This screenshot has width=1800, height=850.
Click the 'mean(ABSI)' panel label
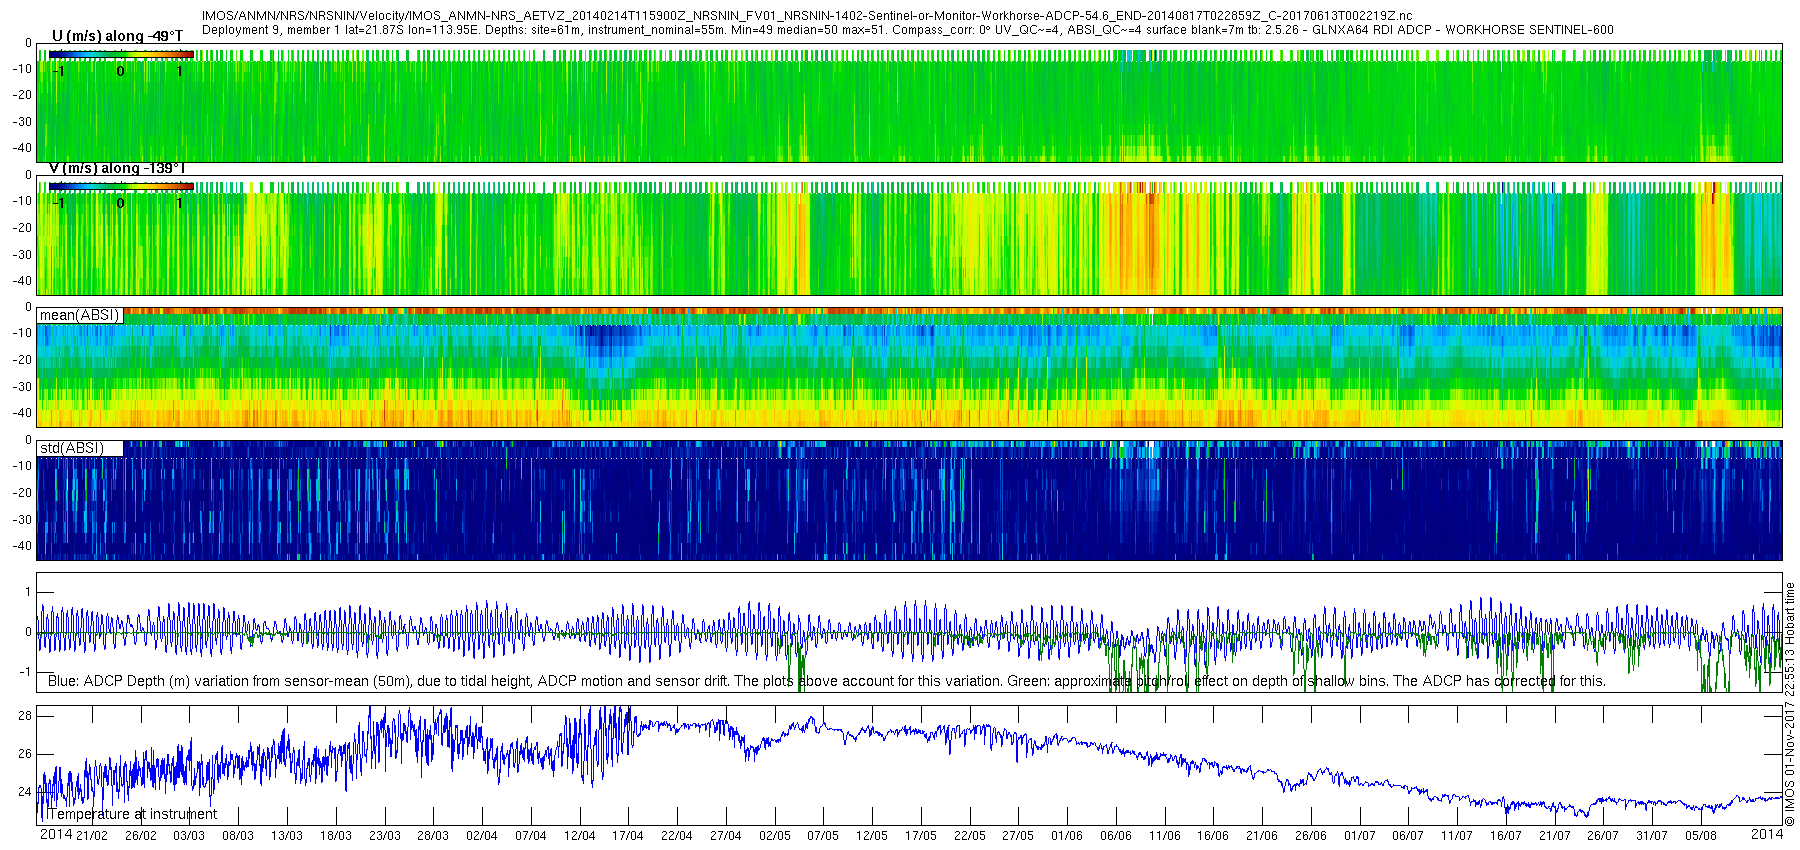[x=79, y=315]
